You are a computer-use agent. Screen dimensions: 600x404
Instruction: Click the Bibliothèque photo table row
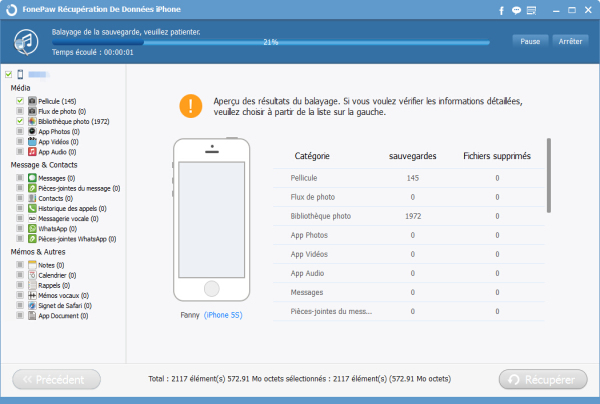[409, 216]
